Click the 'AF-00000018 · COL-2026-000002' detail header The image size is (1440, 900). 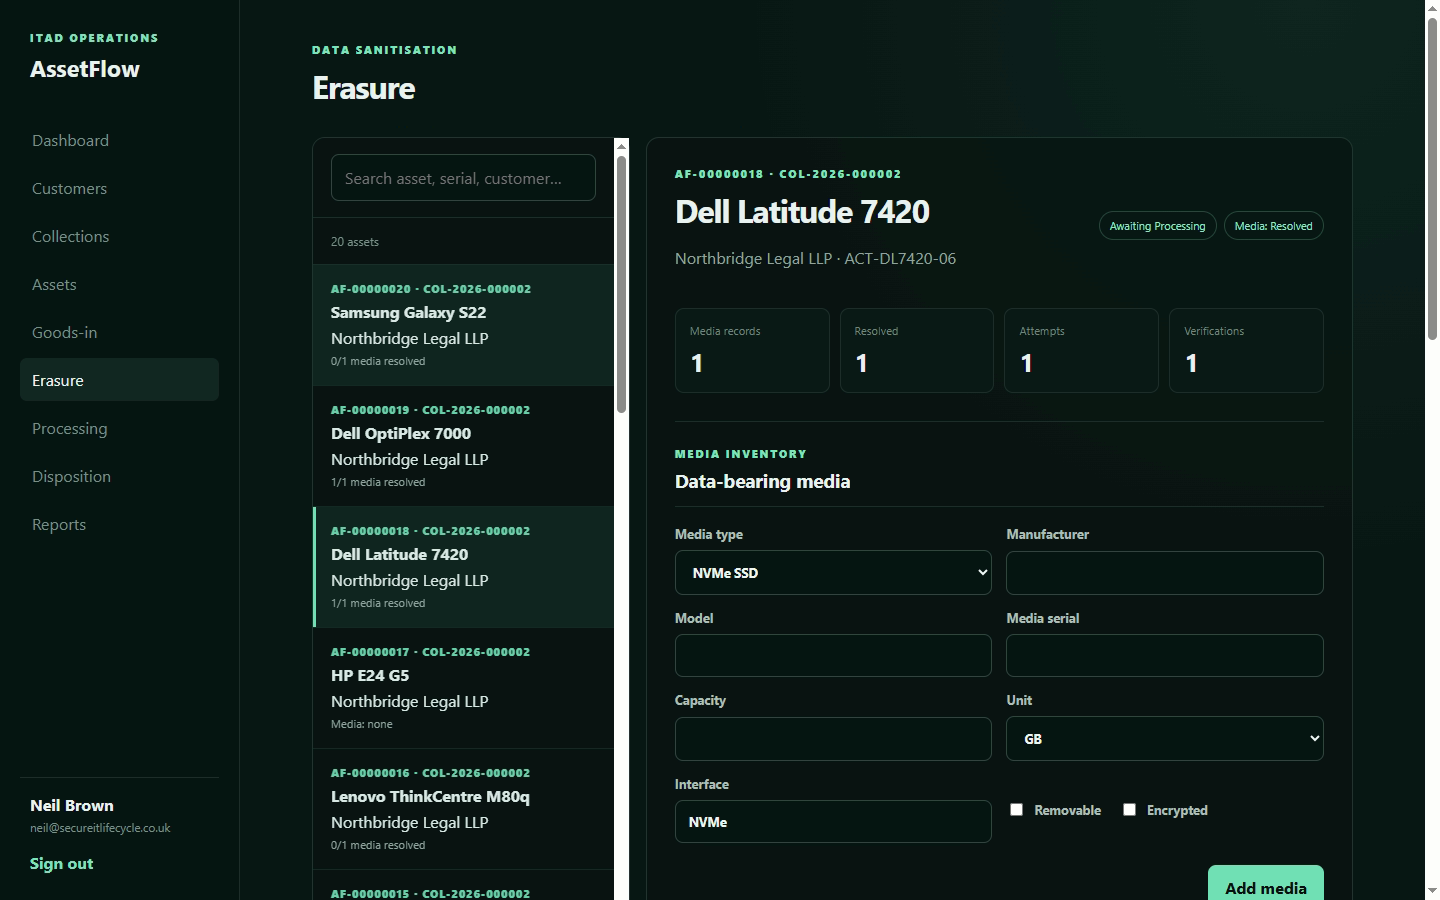788,174
